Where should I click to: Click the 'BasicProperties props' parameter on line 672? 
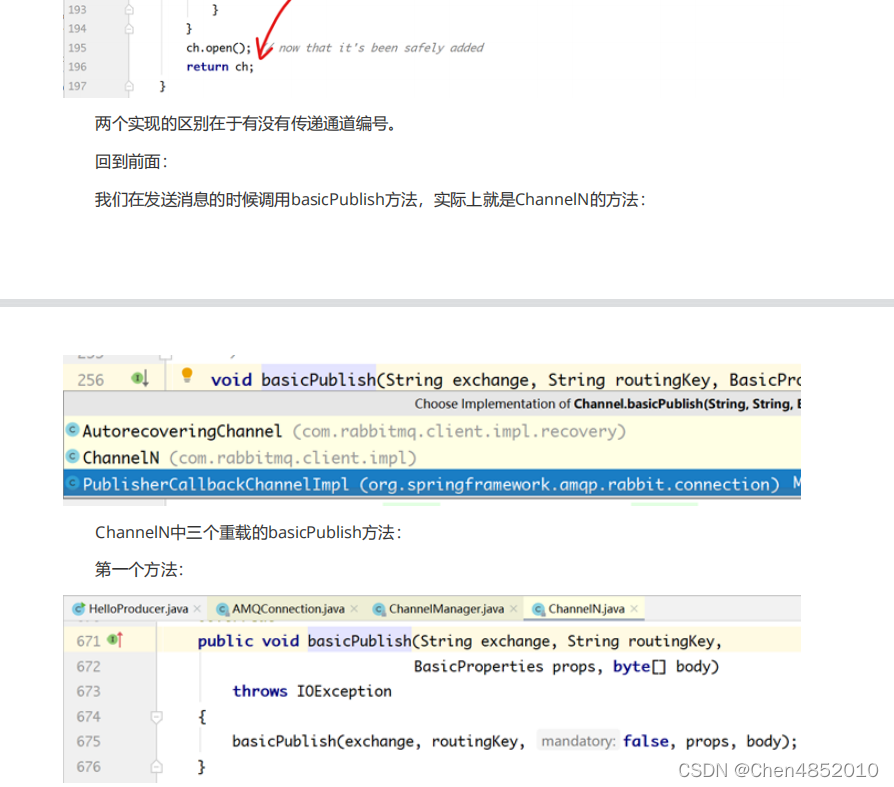pyautogui.click(x=506, y=666)
